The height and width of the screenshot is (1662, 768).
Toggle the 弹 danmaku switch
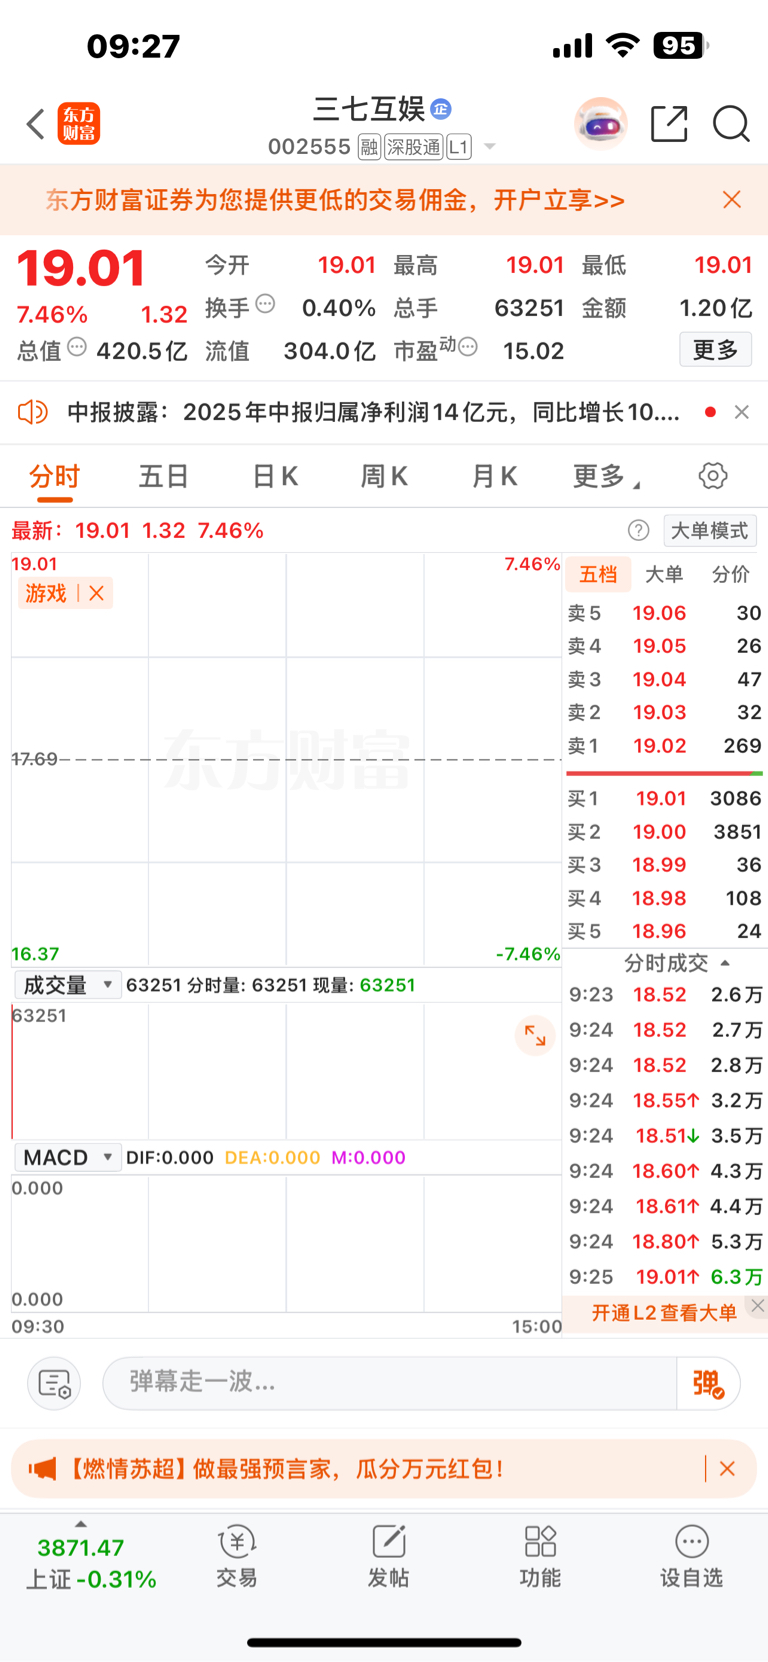pyautogui.click(x=708, y=1383)
